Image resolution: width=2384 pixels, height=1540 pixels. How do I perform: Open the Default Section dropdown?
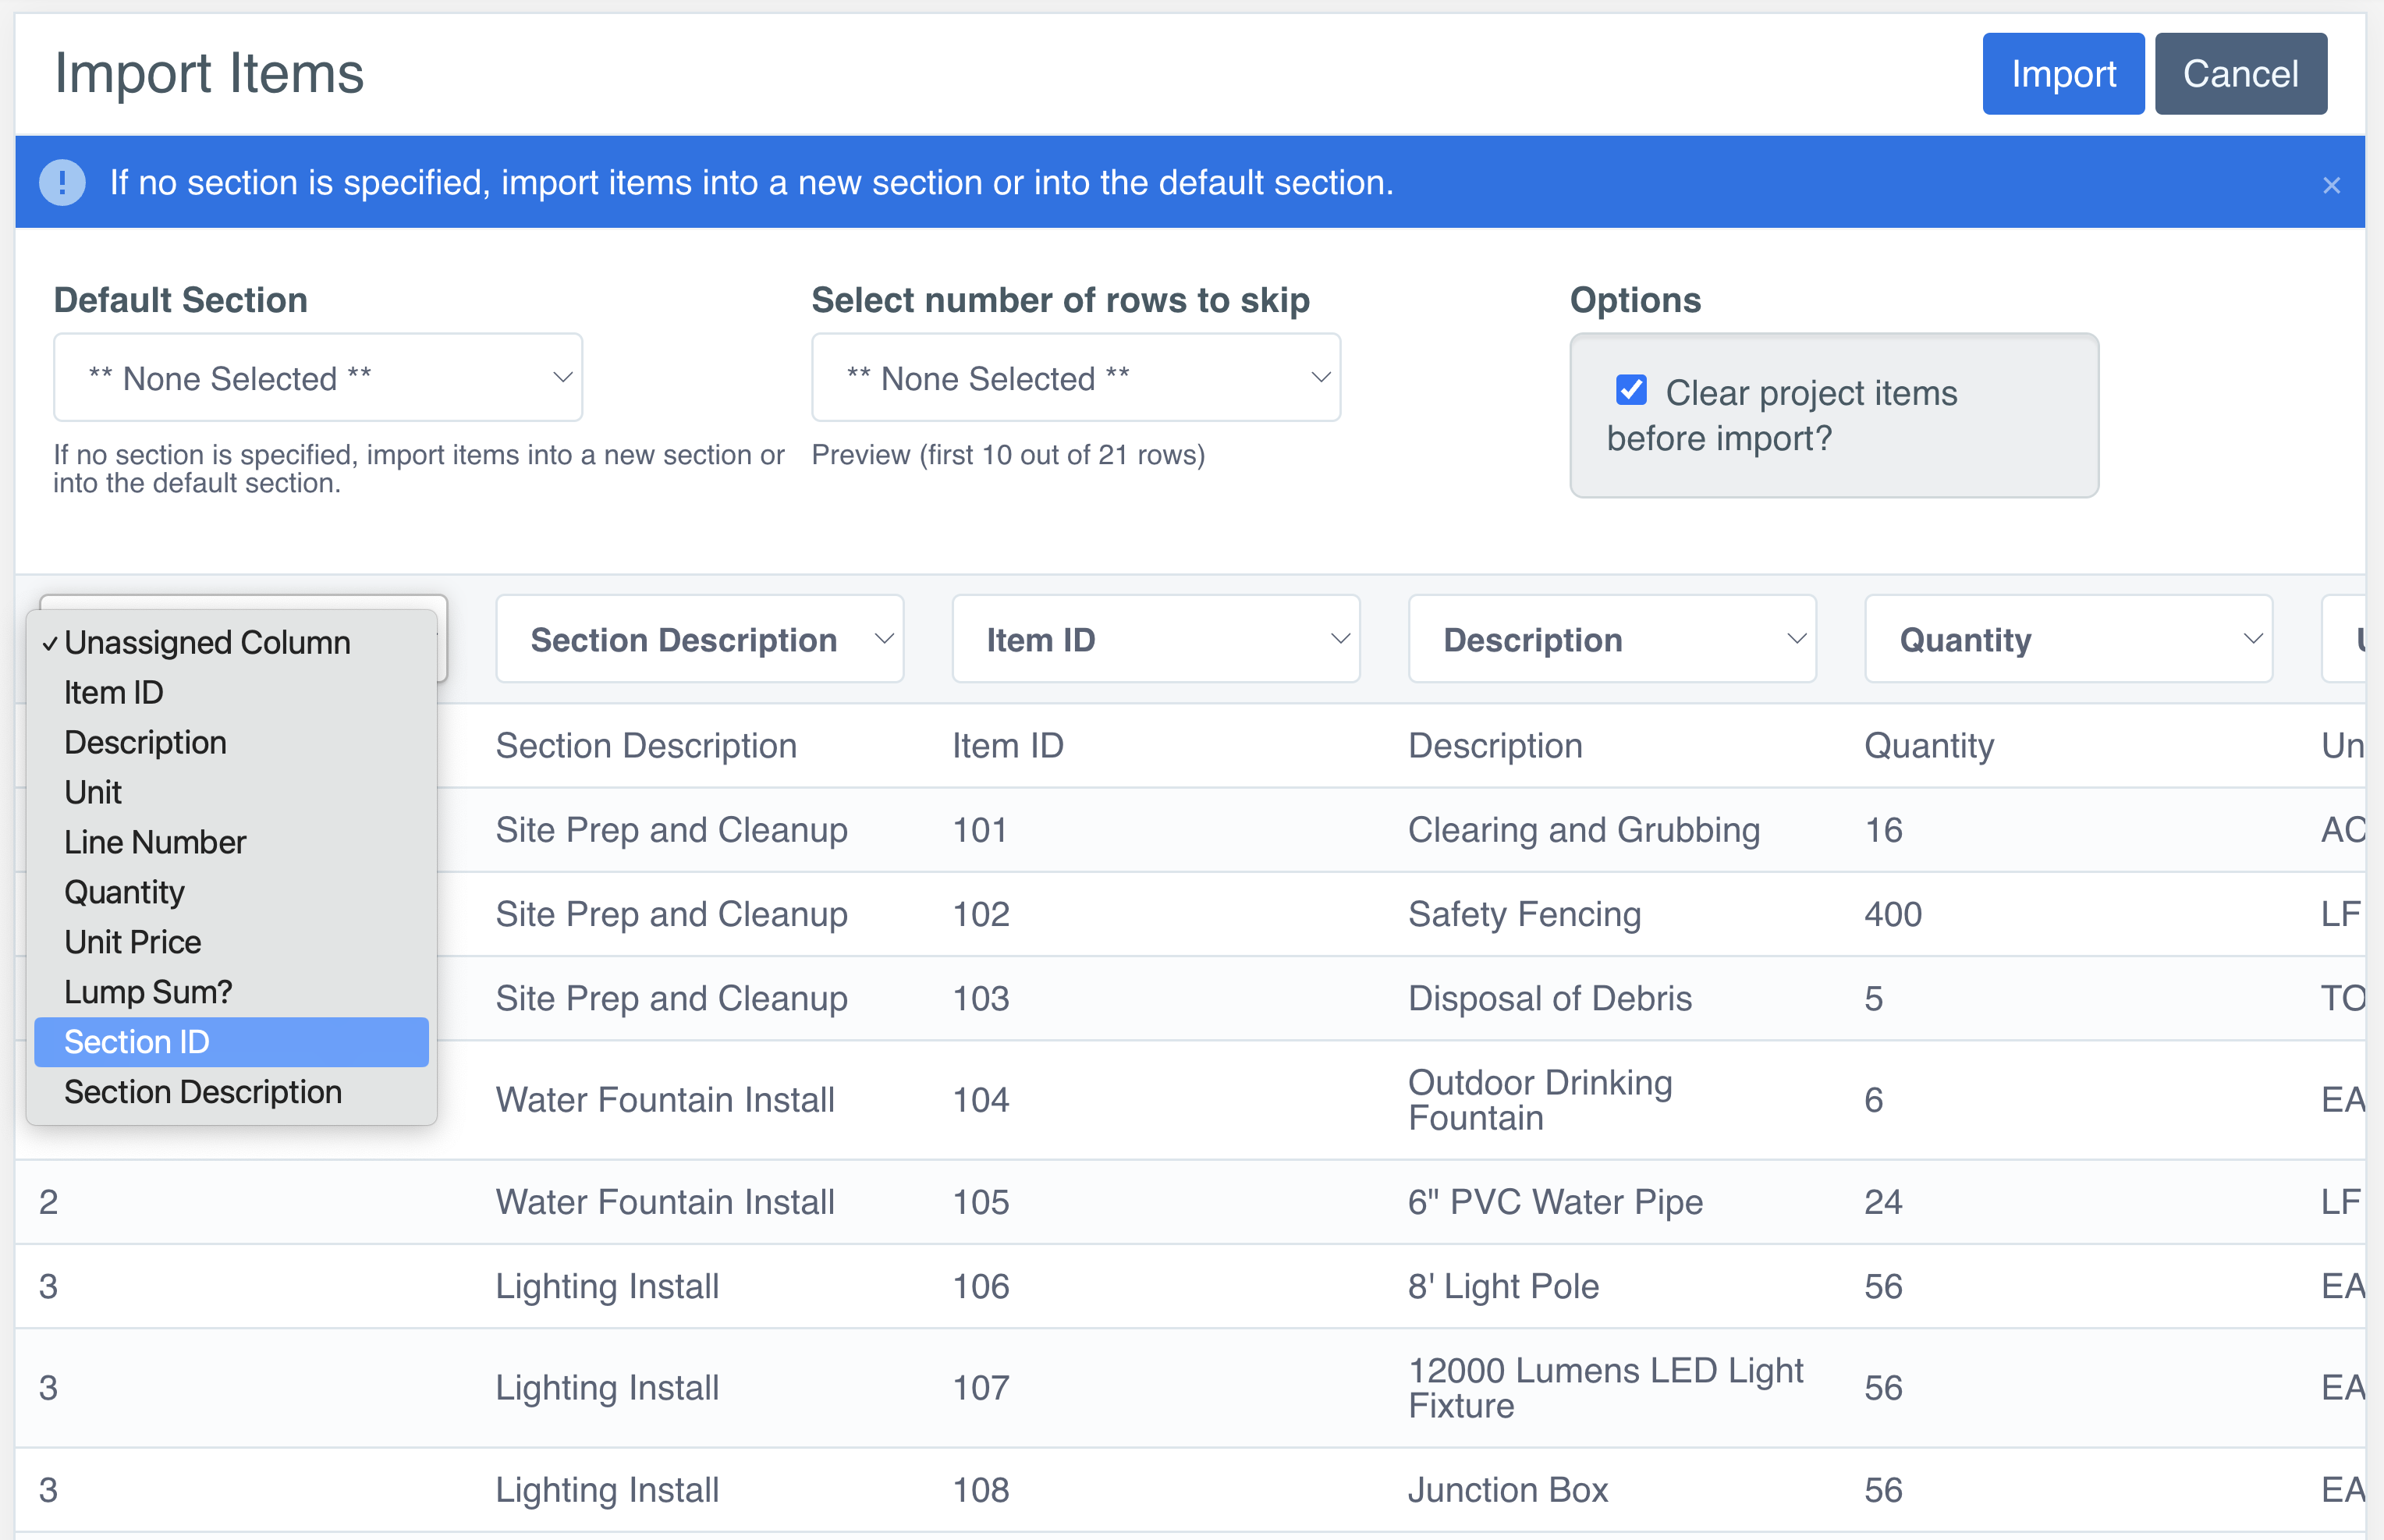click(317, 378)
